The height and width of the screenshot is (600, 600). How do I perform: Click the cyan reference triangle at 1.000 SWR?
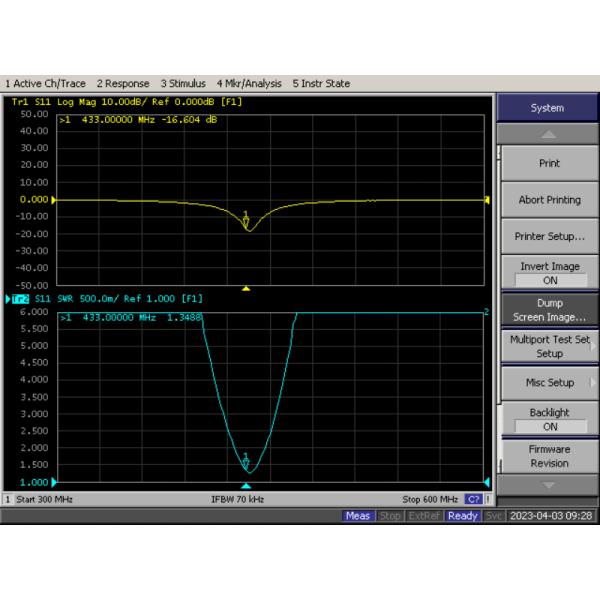(x=54, y=482)
